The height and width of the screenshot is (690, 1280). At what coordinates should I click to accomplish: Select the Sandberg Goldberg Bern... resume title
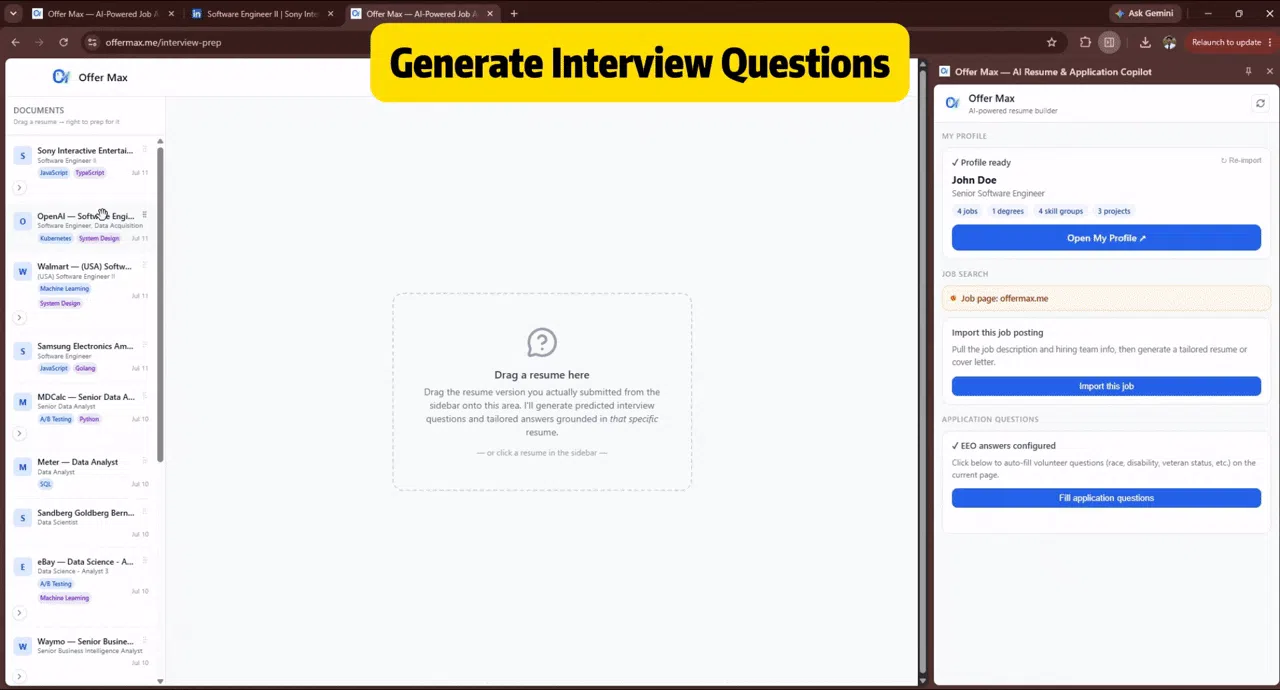click(85, 513)
